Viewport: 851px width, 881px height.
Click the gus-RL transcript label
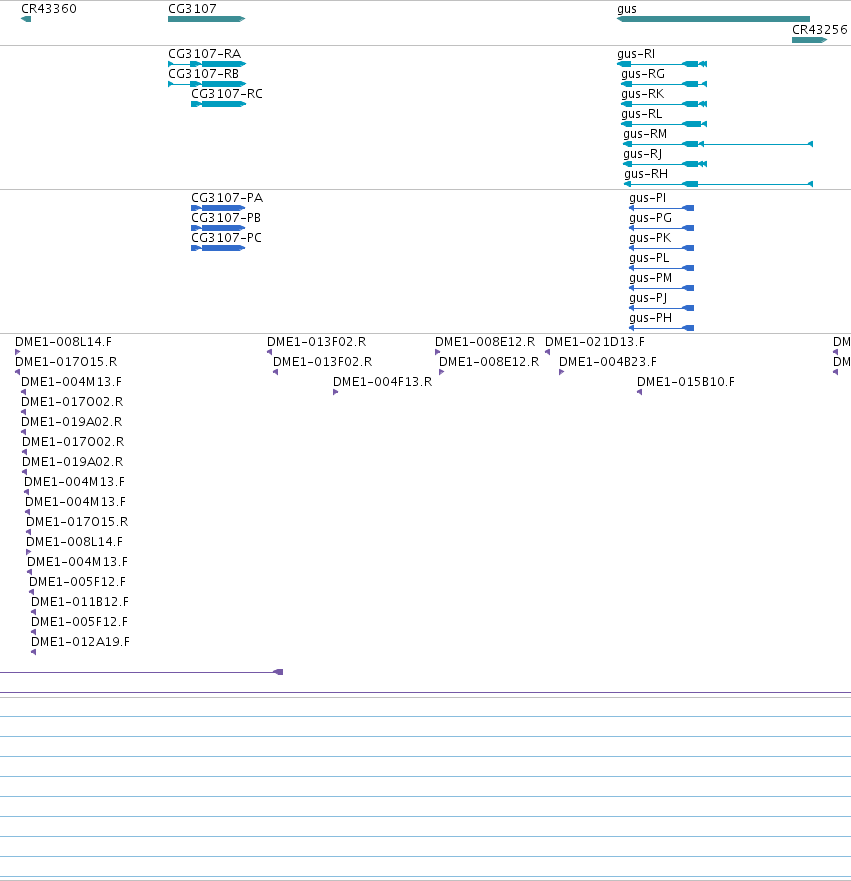point(641,114)
